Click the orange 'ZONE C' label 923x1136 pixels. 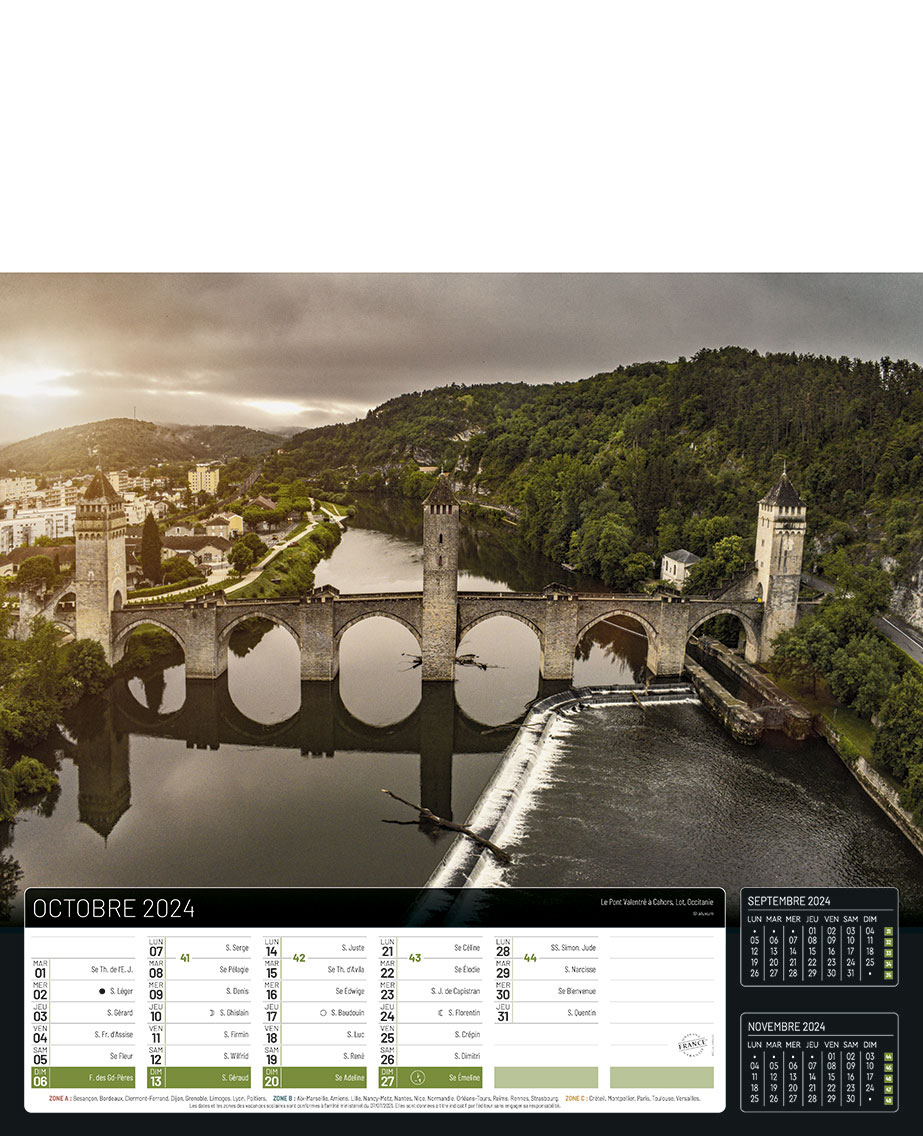coord(575,1098)
